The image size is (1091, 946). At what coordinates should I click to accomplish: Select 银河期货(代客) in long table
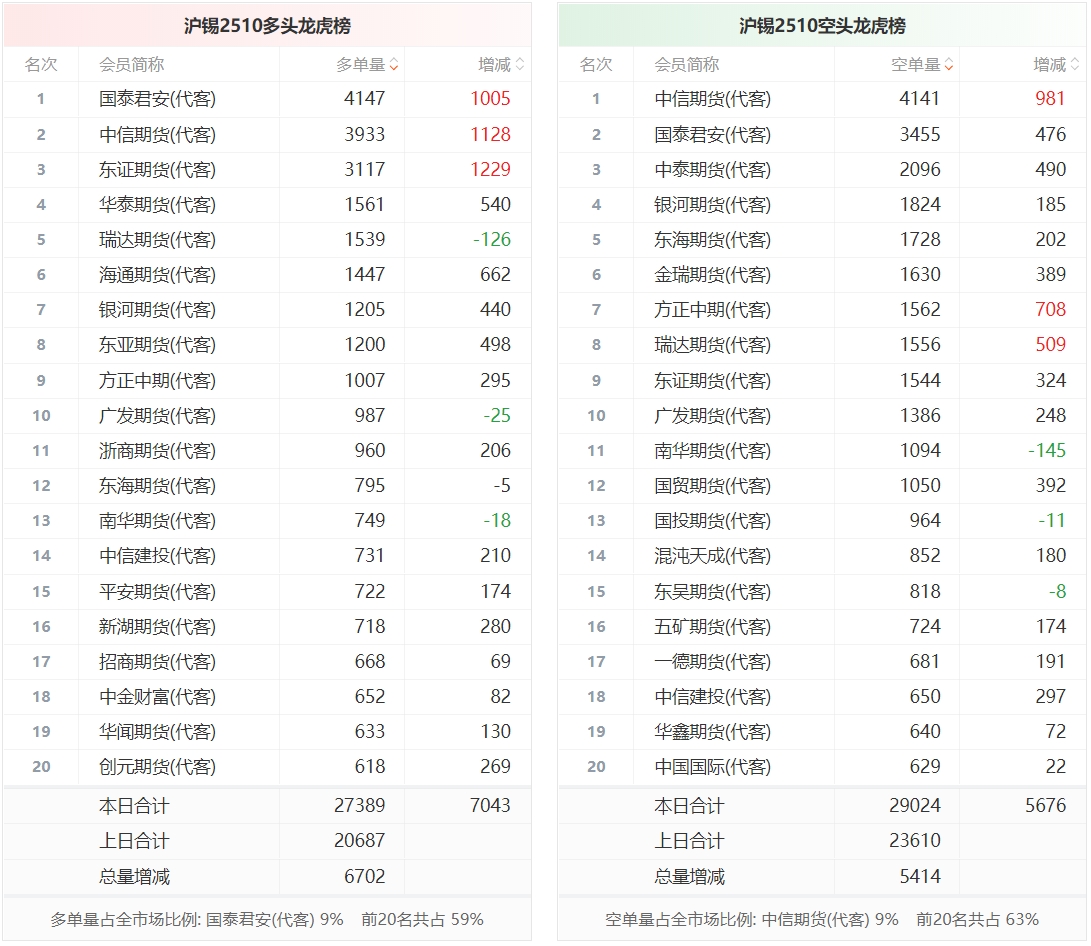pos(157,310)
